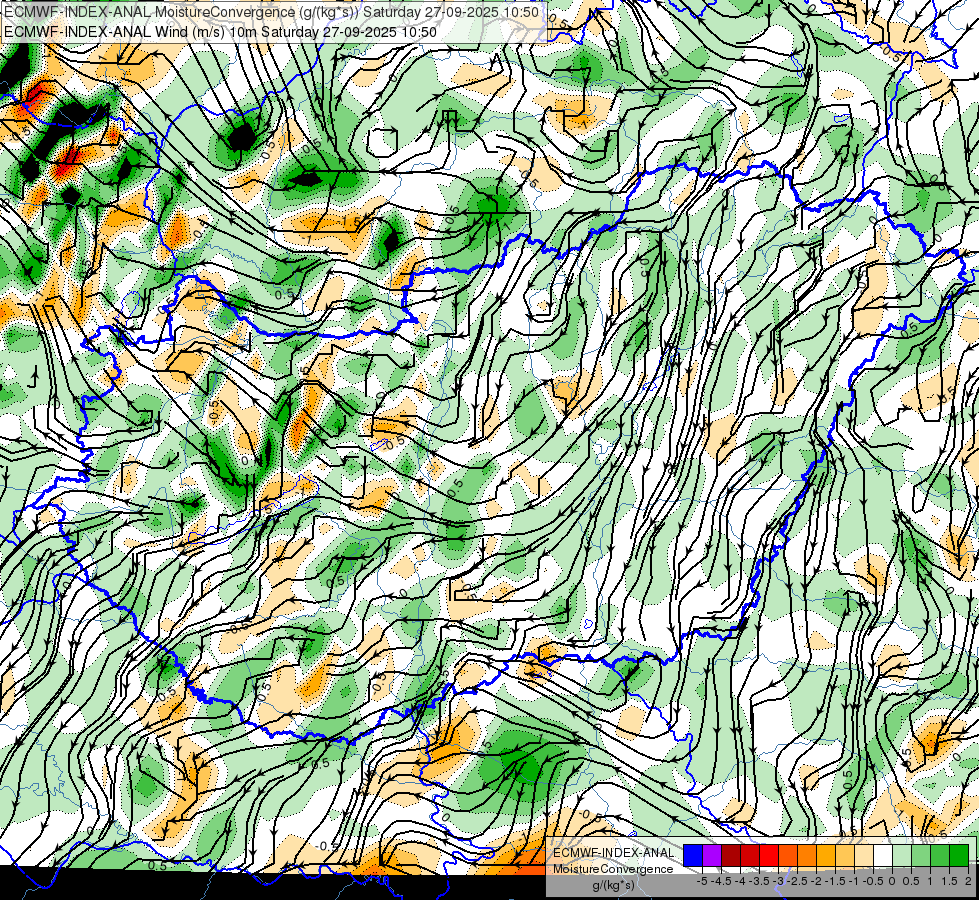Image resolution: width=979 pixels, height=900 pixels.
Task: Select the darkest green swatch between 1.5 and 2
Action: (x=959, y=855)
